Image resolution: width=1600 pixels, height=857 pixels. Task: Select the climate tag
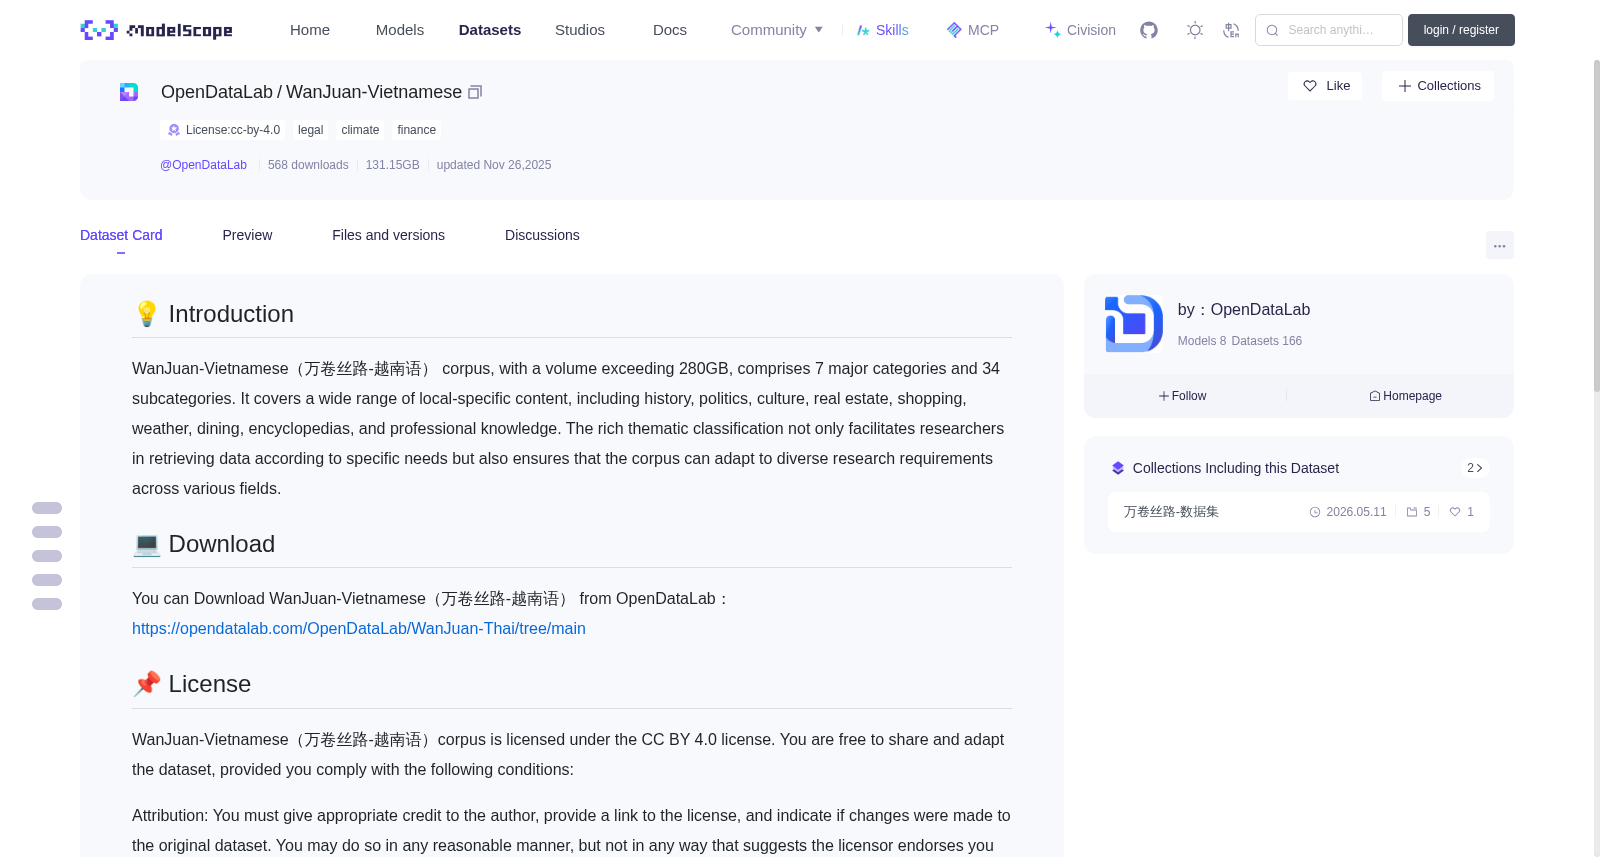click(x=360, y=130)
